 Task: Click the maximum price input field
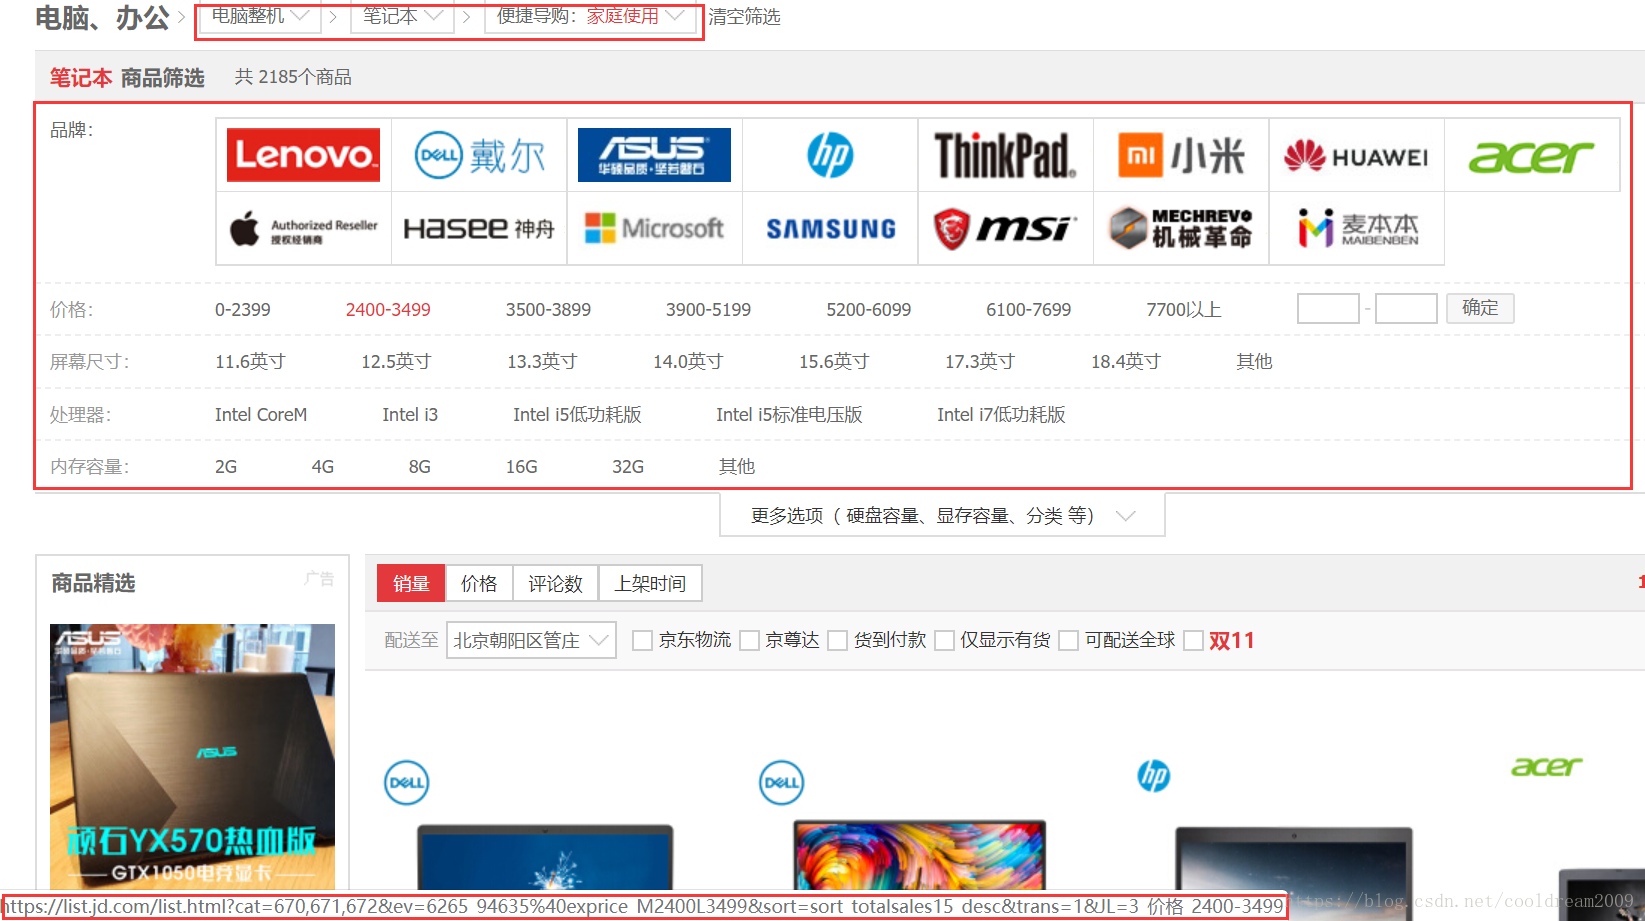pos(1406,308)
